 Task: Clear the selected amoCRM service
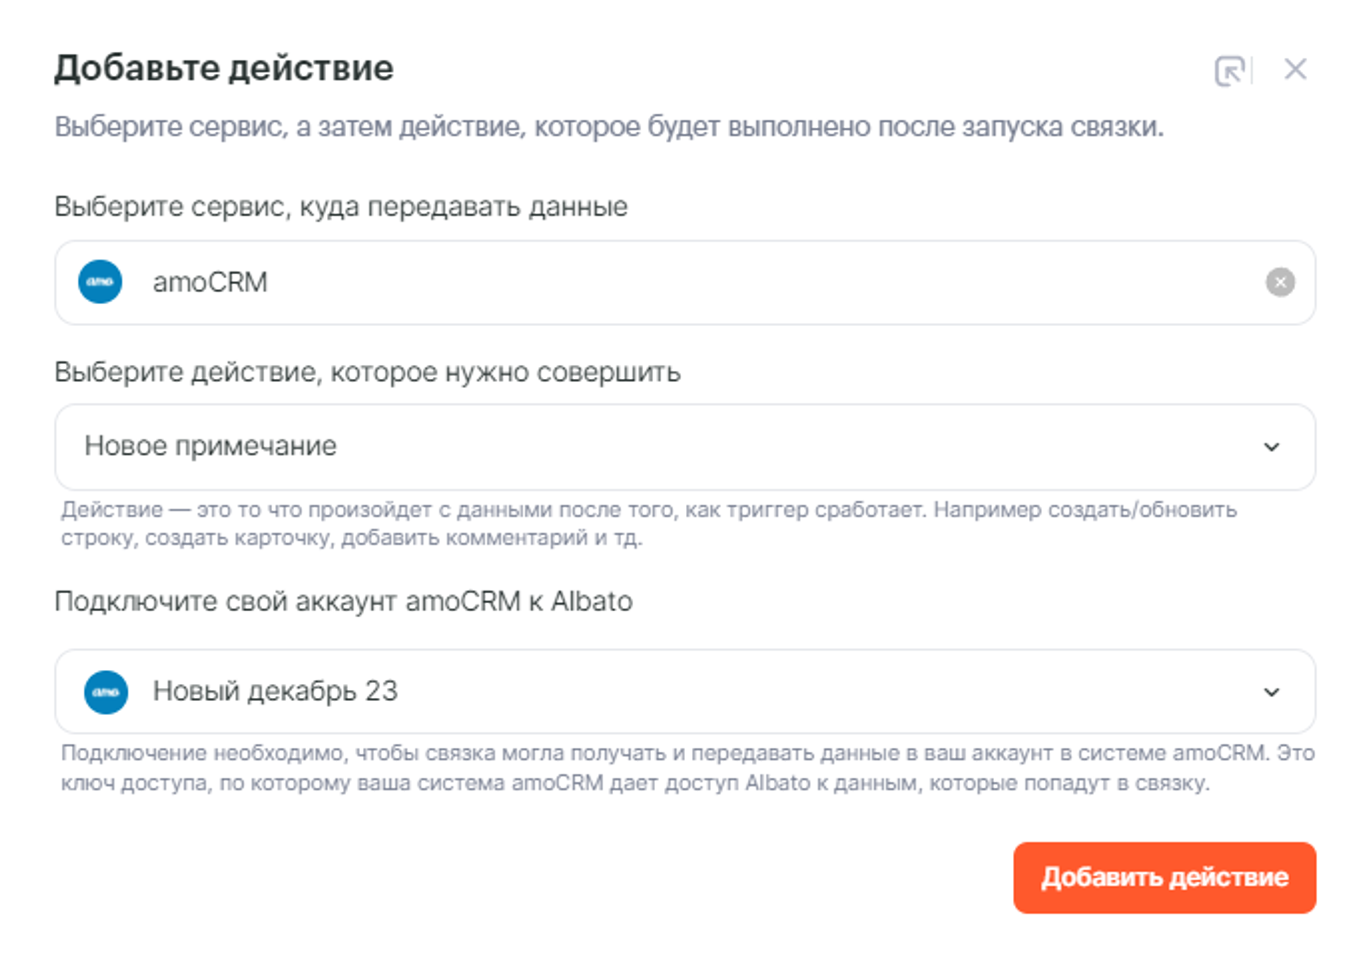1280,282
